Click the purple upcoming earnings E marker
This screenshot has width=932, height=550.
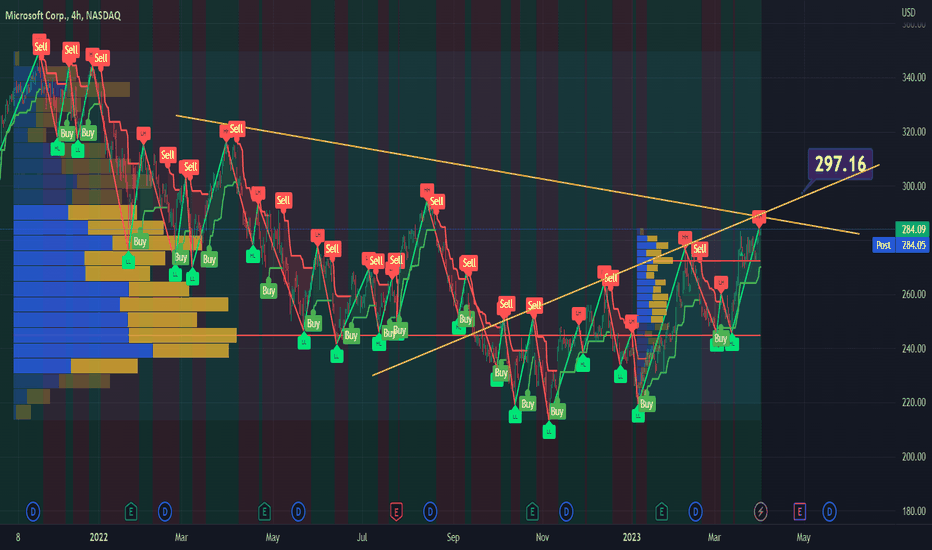799,511
